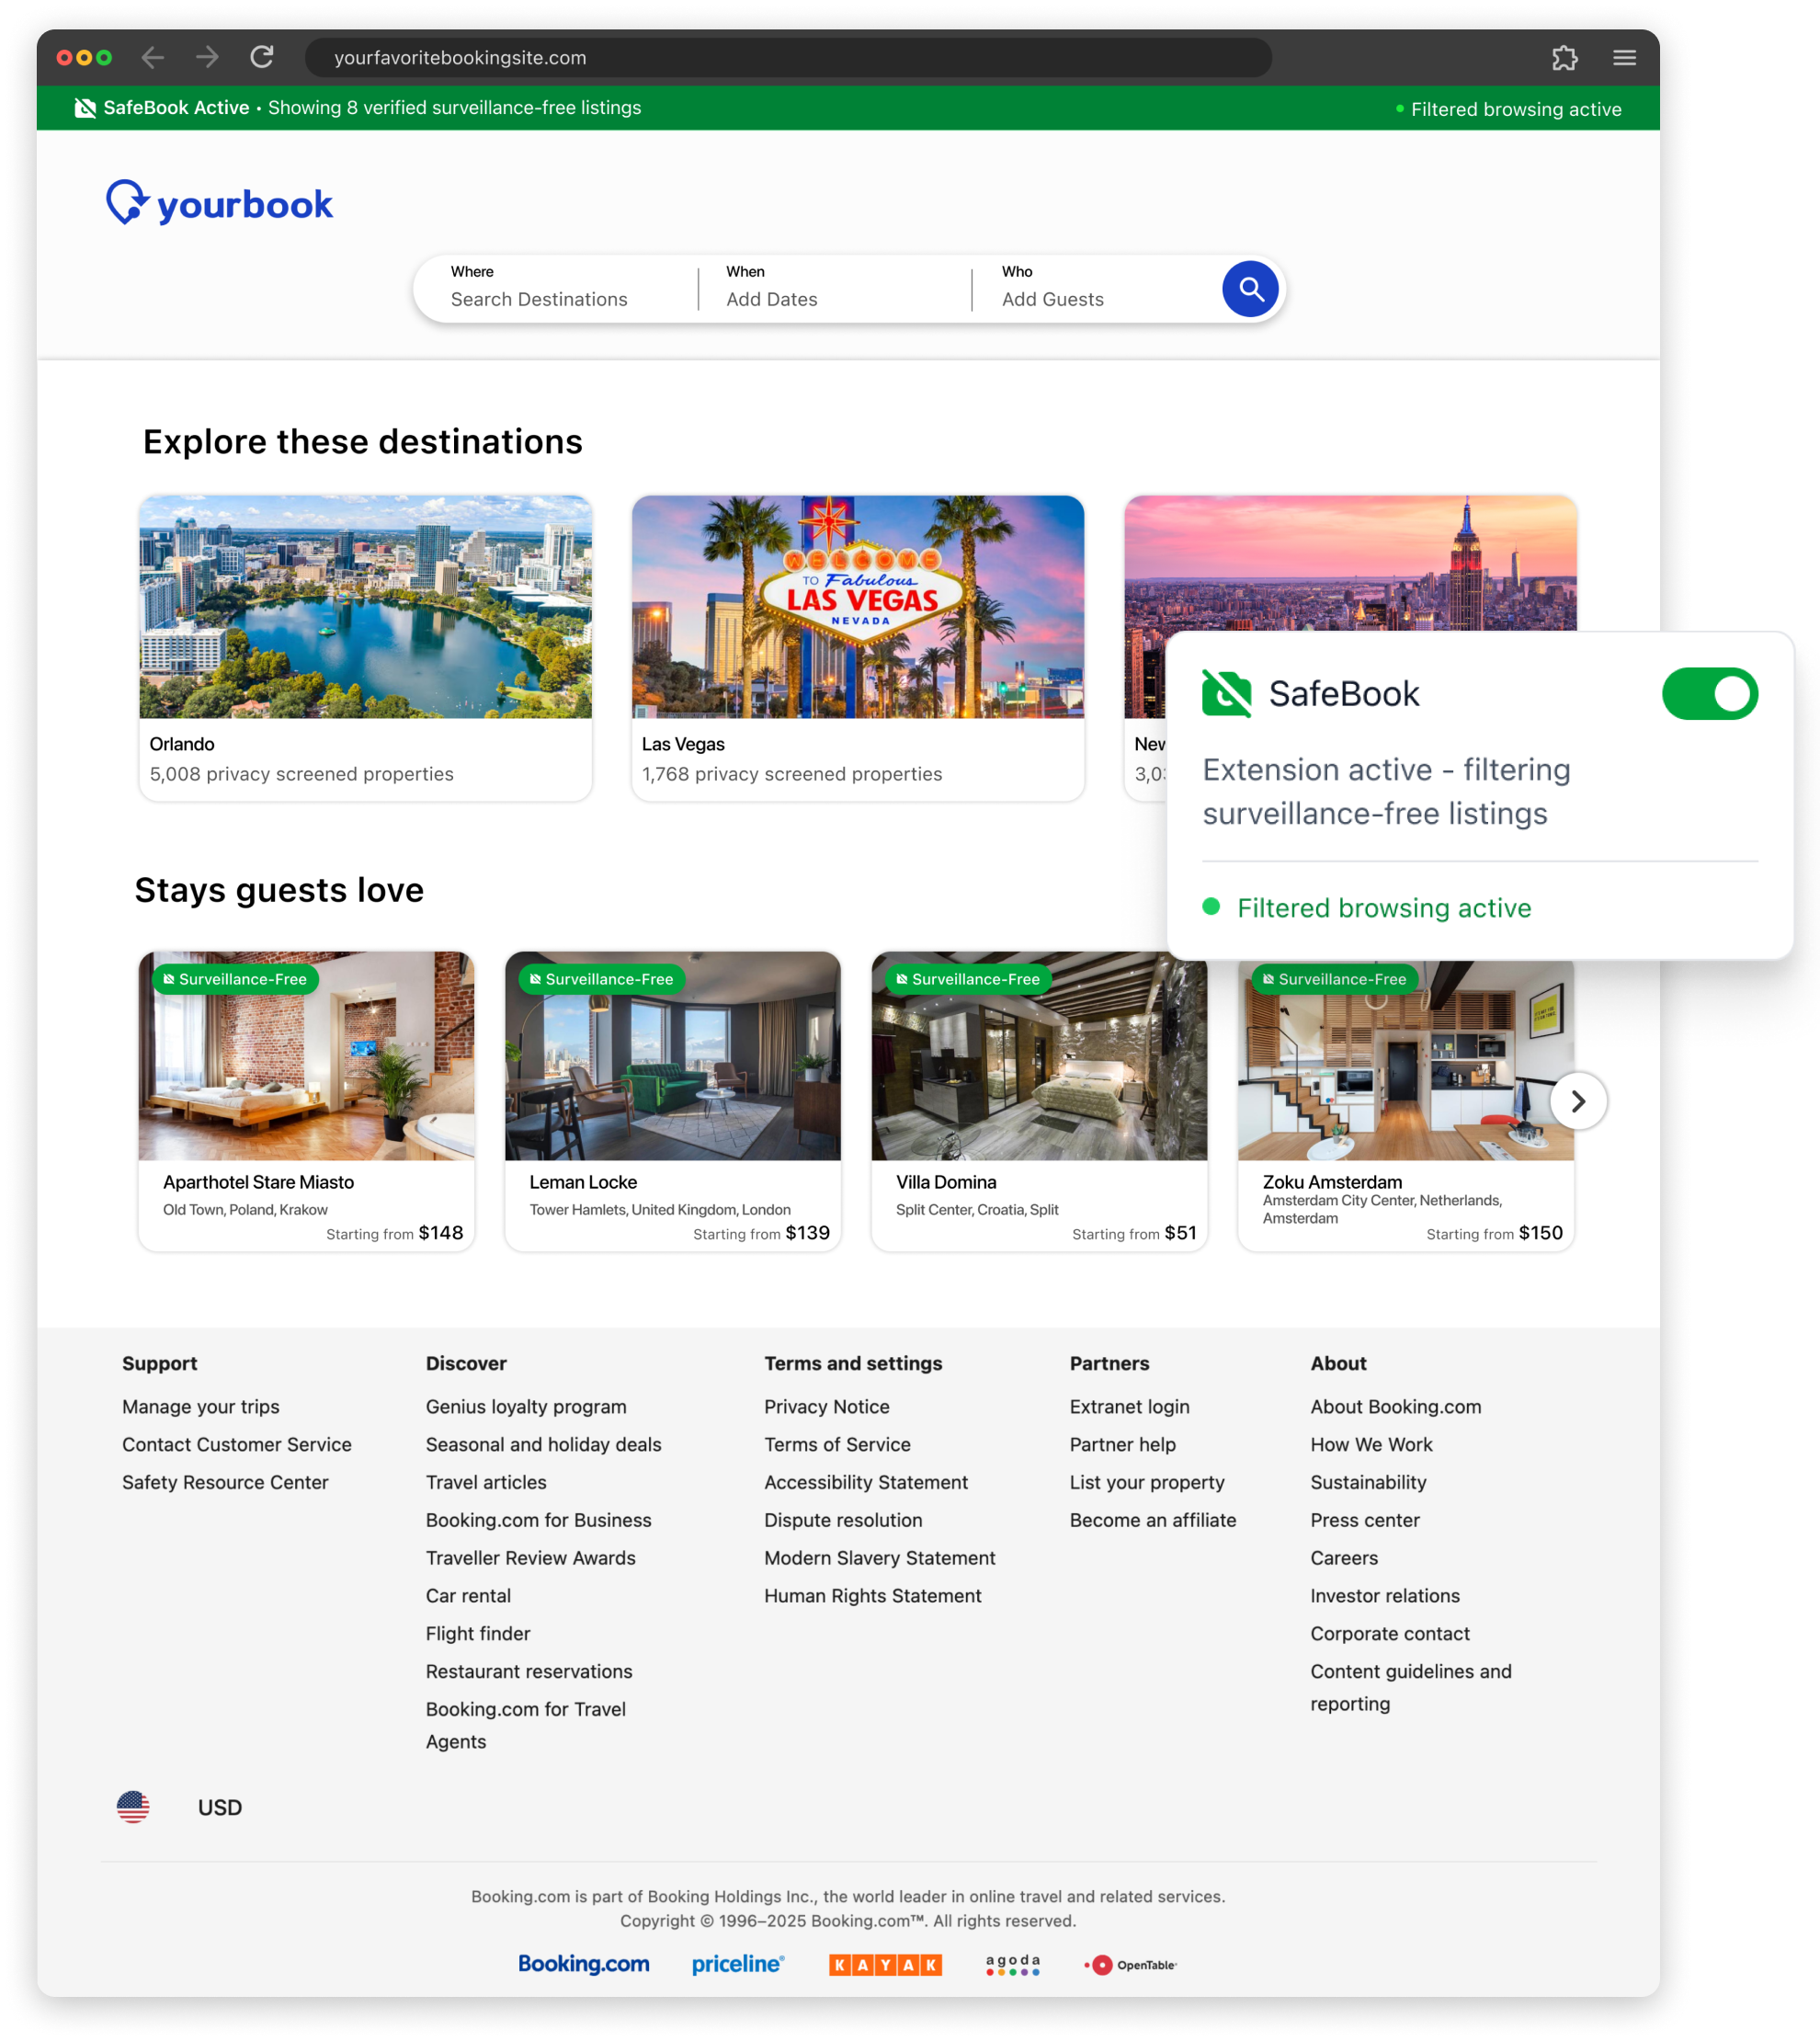This screenshot has width=1820, height=2041.
Task: Turn off the SafeBook extension toggle
Action: click(1709, 693)
